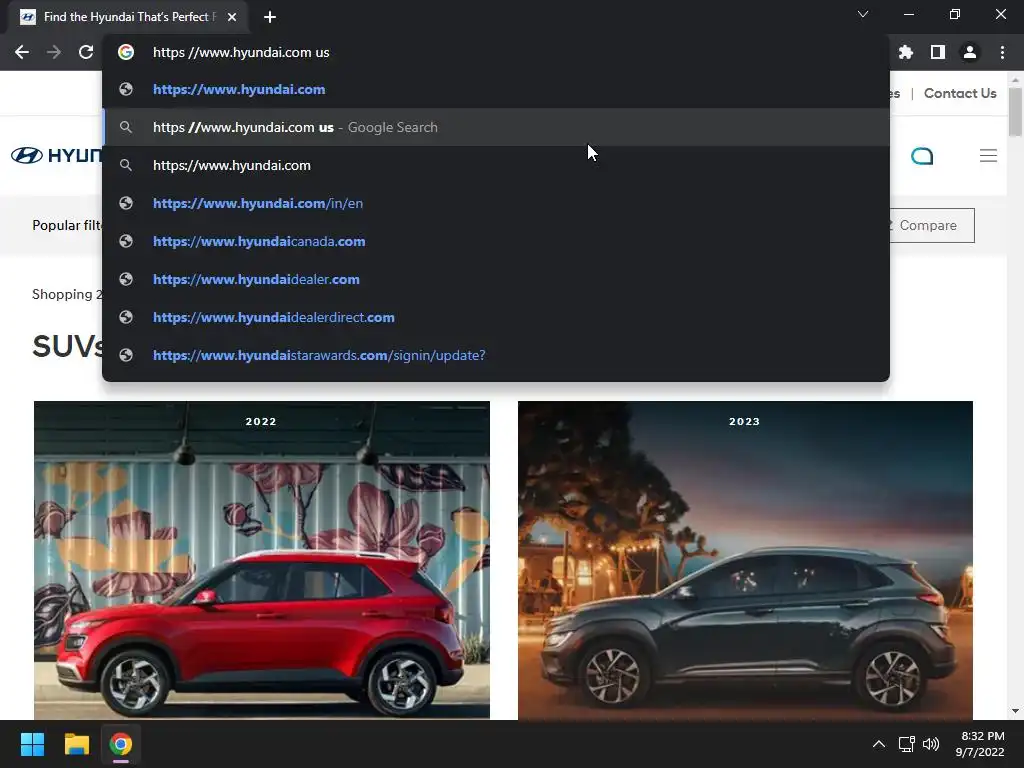1024x768 pixels.
Task: Open File Explorer from the taskbar
Action: [76, 744]
